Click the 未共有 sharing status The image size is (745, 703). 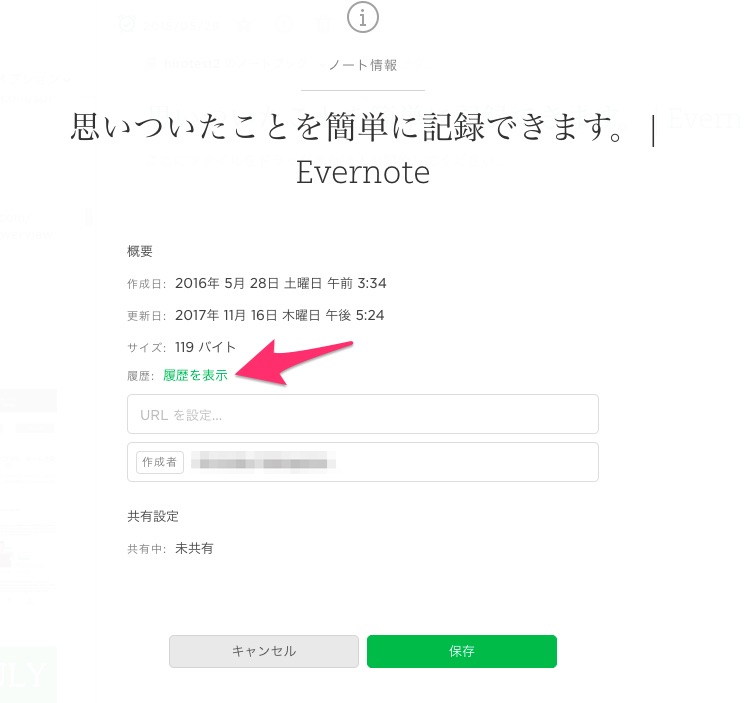pyautogui.click(x=194, y=548)
